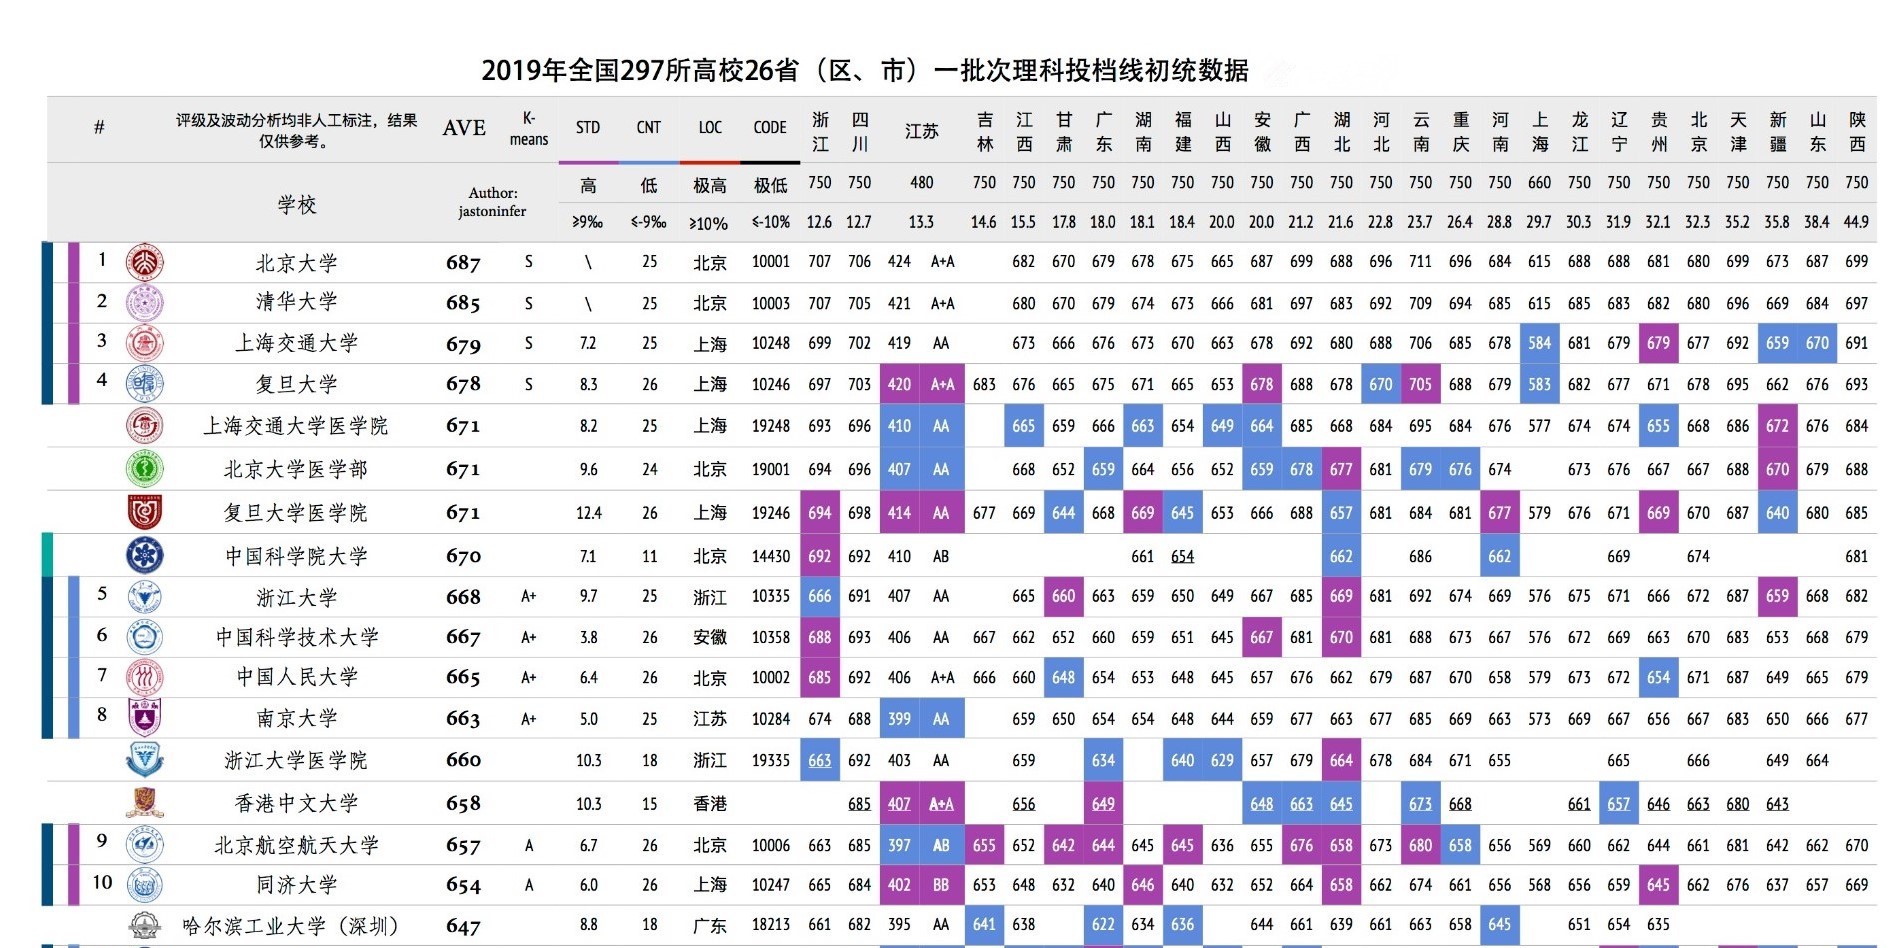Open the 北京航空航天大学 emblem
This screenshot has height=948, width=1899.
click(x=145, y=843)
